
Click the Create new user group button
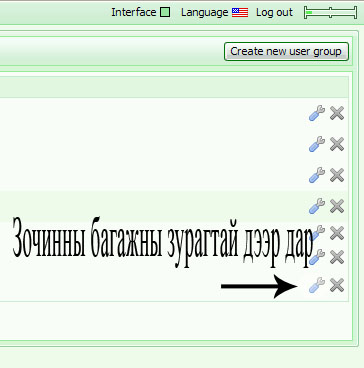286,52
